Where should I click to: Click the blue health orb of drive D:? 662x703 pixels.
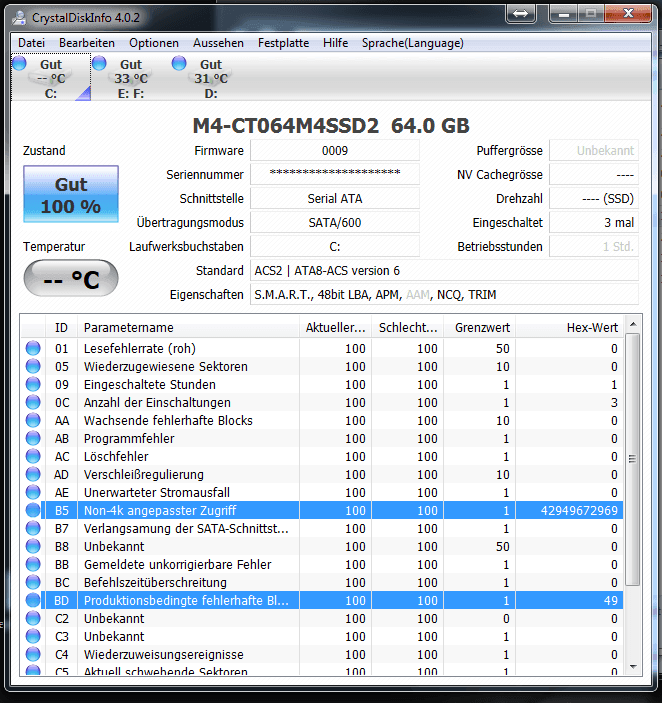179,63
